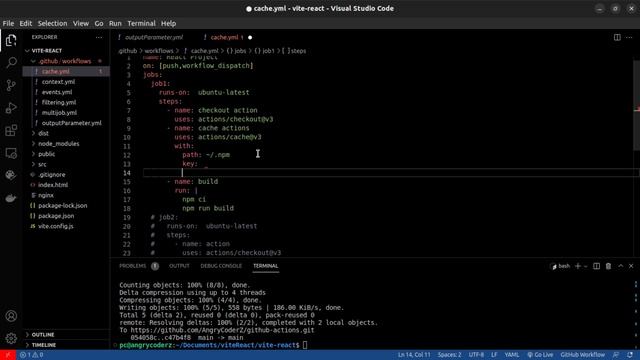Open Remote Explorer view
This screenshot has width=640, height=360.
pyautogui.click(x=11, y=153)
